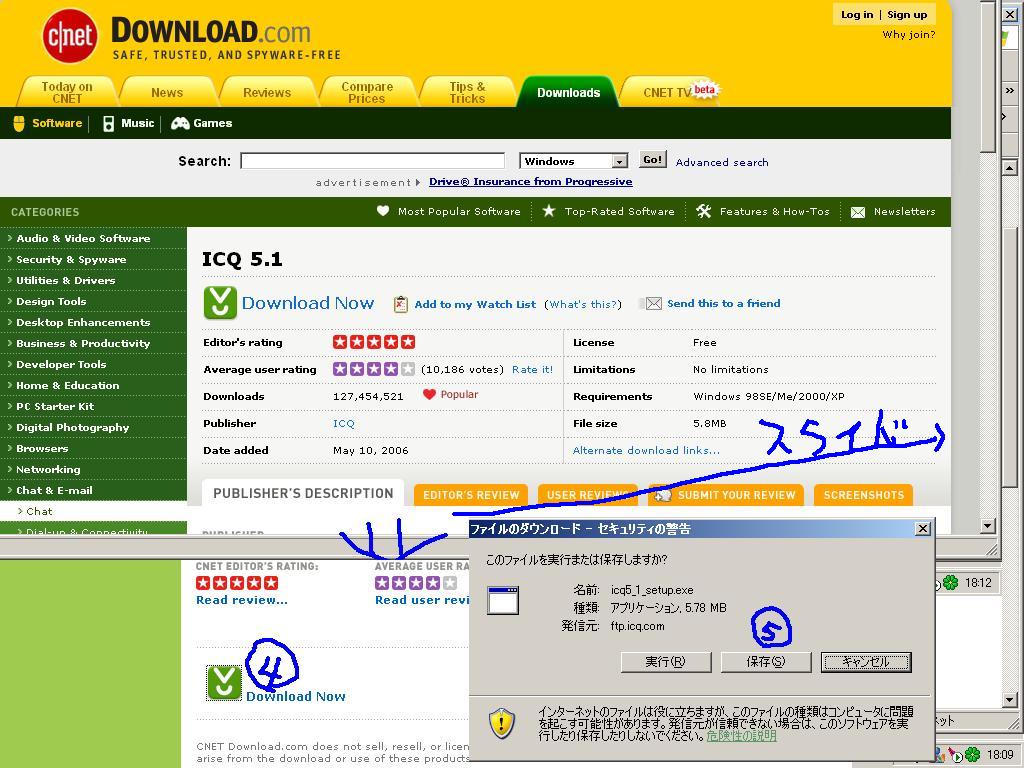Open the Advanced search link

[x=722, y=163]
